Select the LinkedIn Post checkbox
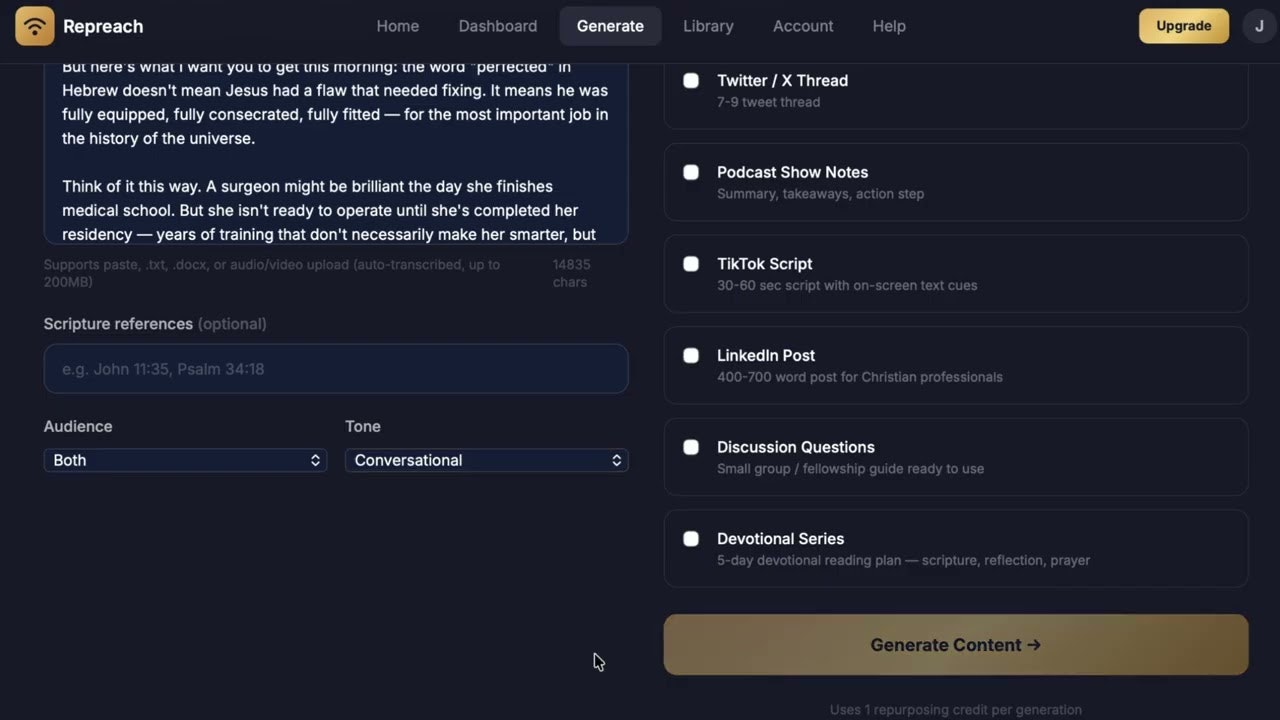This screenshot has width=1280, height=720. [691, 355]
